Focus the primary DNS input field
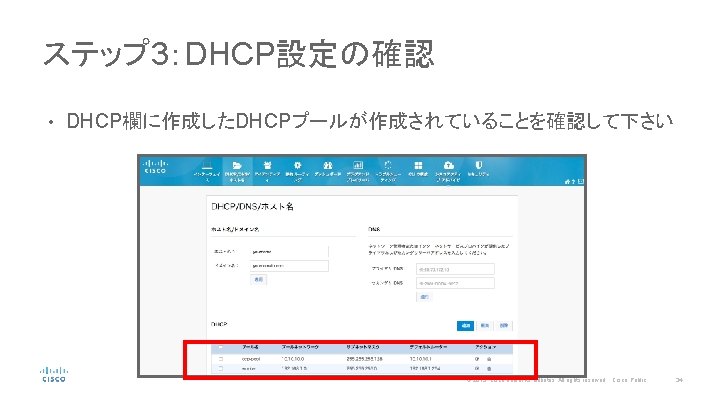This screenshot has height=405, width=720. [455, 270]
